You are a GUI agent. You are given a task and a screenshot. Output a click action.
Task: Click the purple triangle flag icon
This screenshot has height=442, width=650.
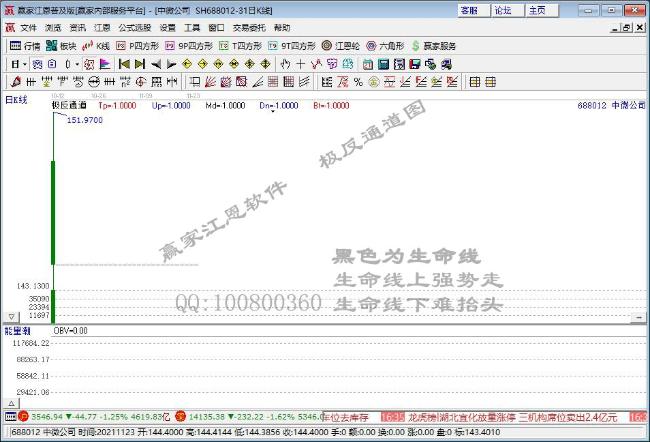coord(105,64)
